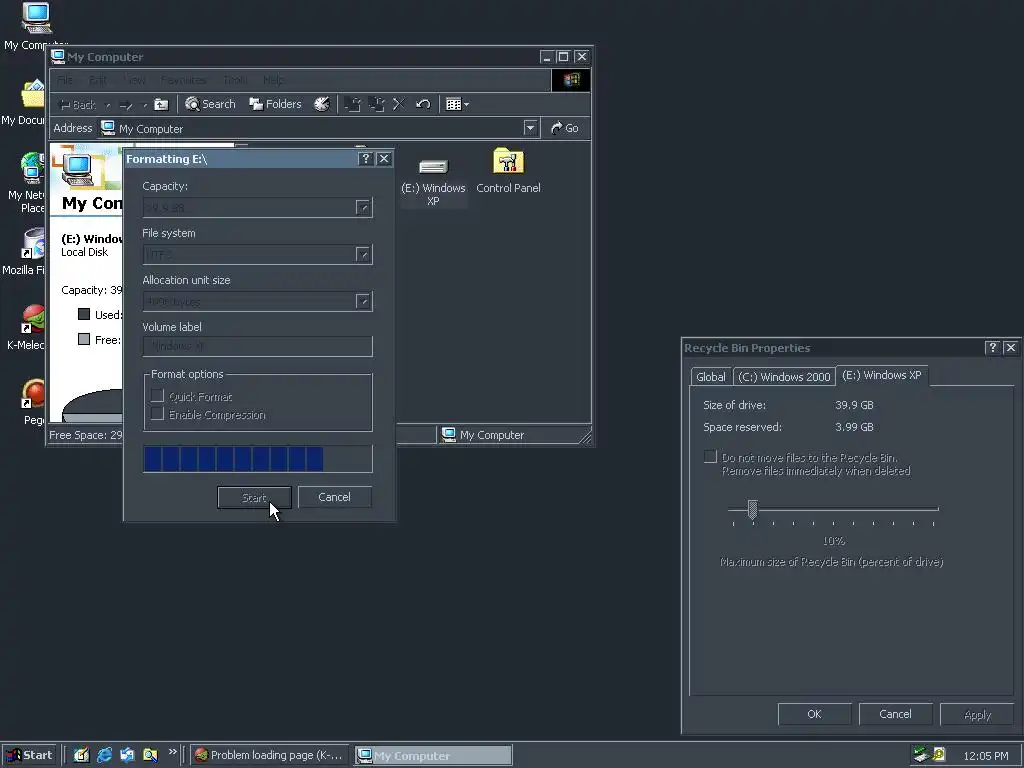Expand Capacity dropdown in Format dialog
This screenshot has height=768, width=1024.
point(363,208)
